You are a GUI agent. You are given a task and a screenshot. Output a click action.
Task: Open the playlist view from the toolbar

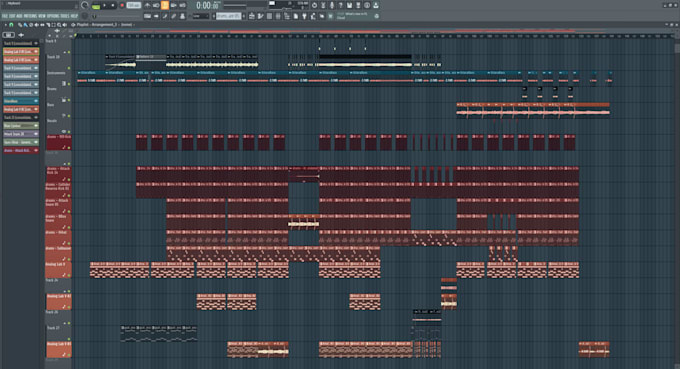[252, 16]
